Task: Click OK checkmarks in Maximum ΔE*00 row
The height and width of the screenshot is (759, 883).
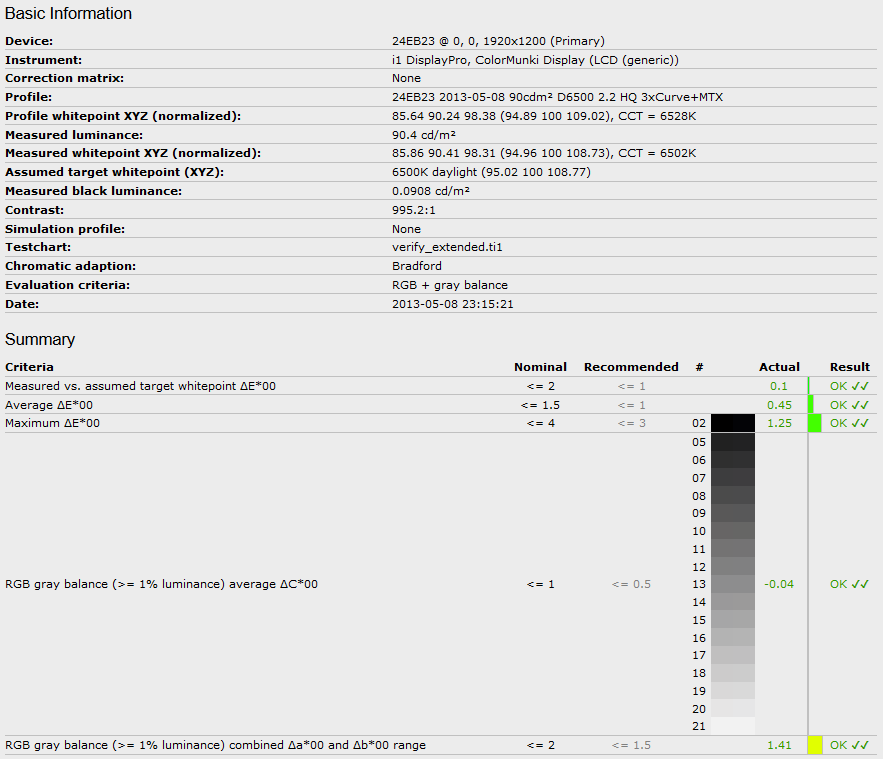Action: coord(849,423)
